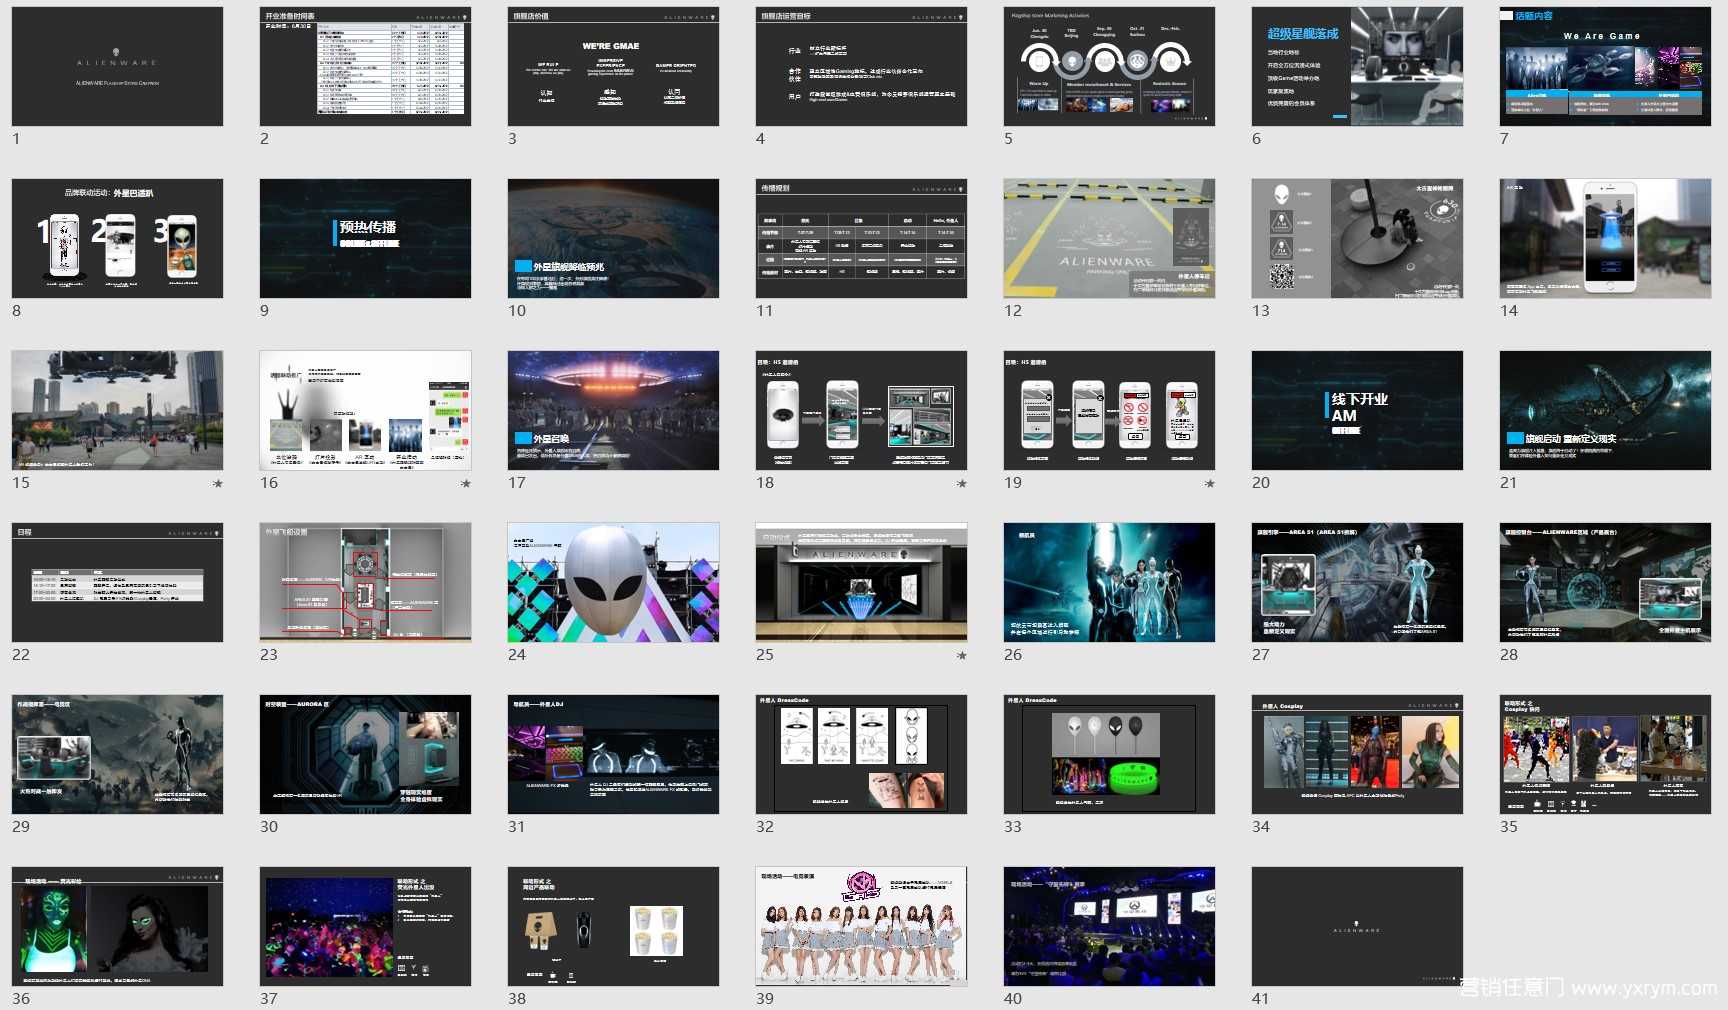This screenshot has height=1010, width=1728.
Task: Preview the animation via slide 18's star icon
Action: coord(962,484)
